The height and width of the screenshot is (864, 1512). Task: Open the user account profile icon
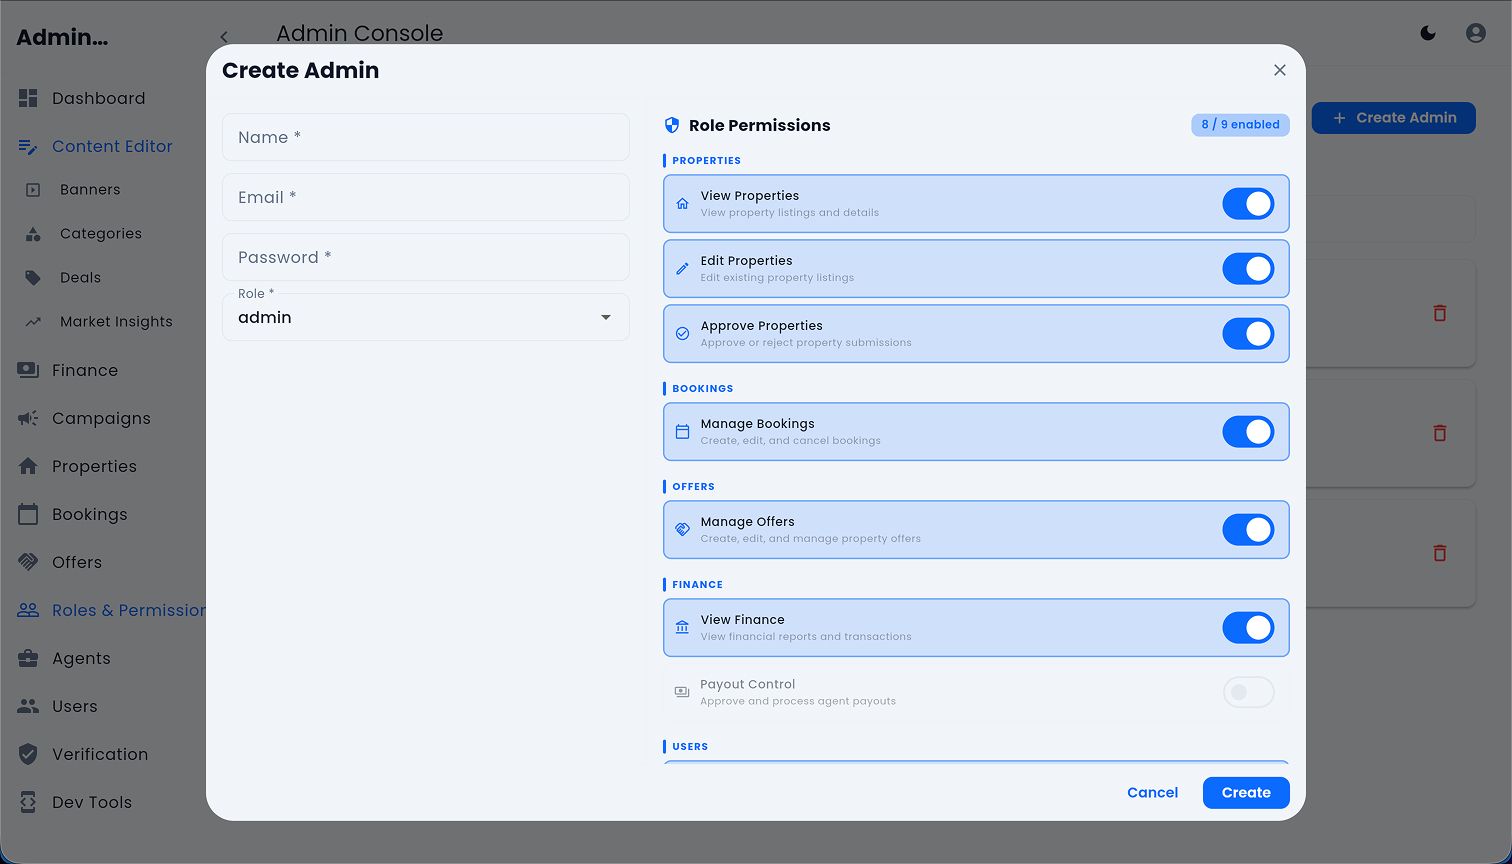(1475, 33)
